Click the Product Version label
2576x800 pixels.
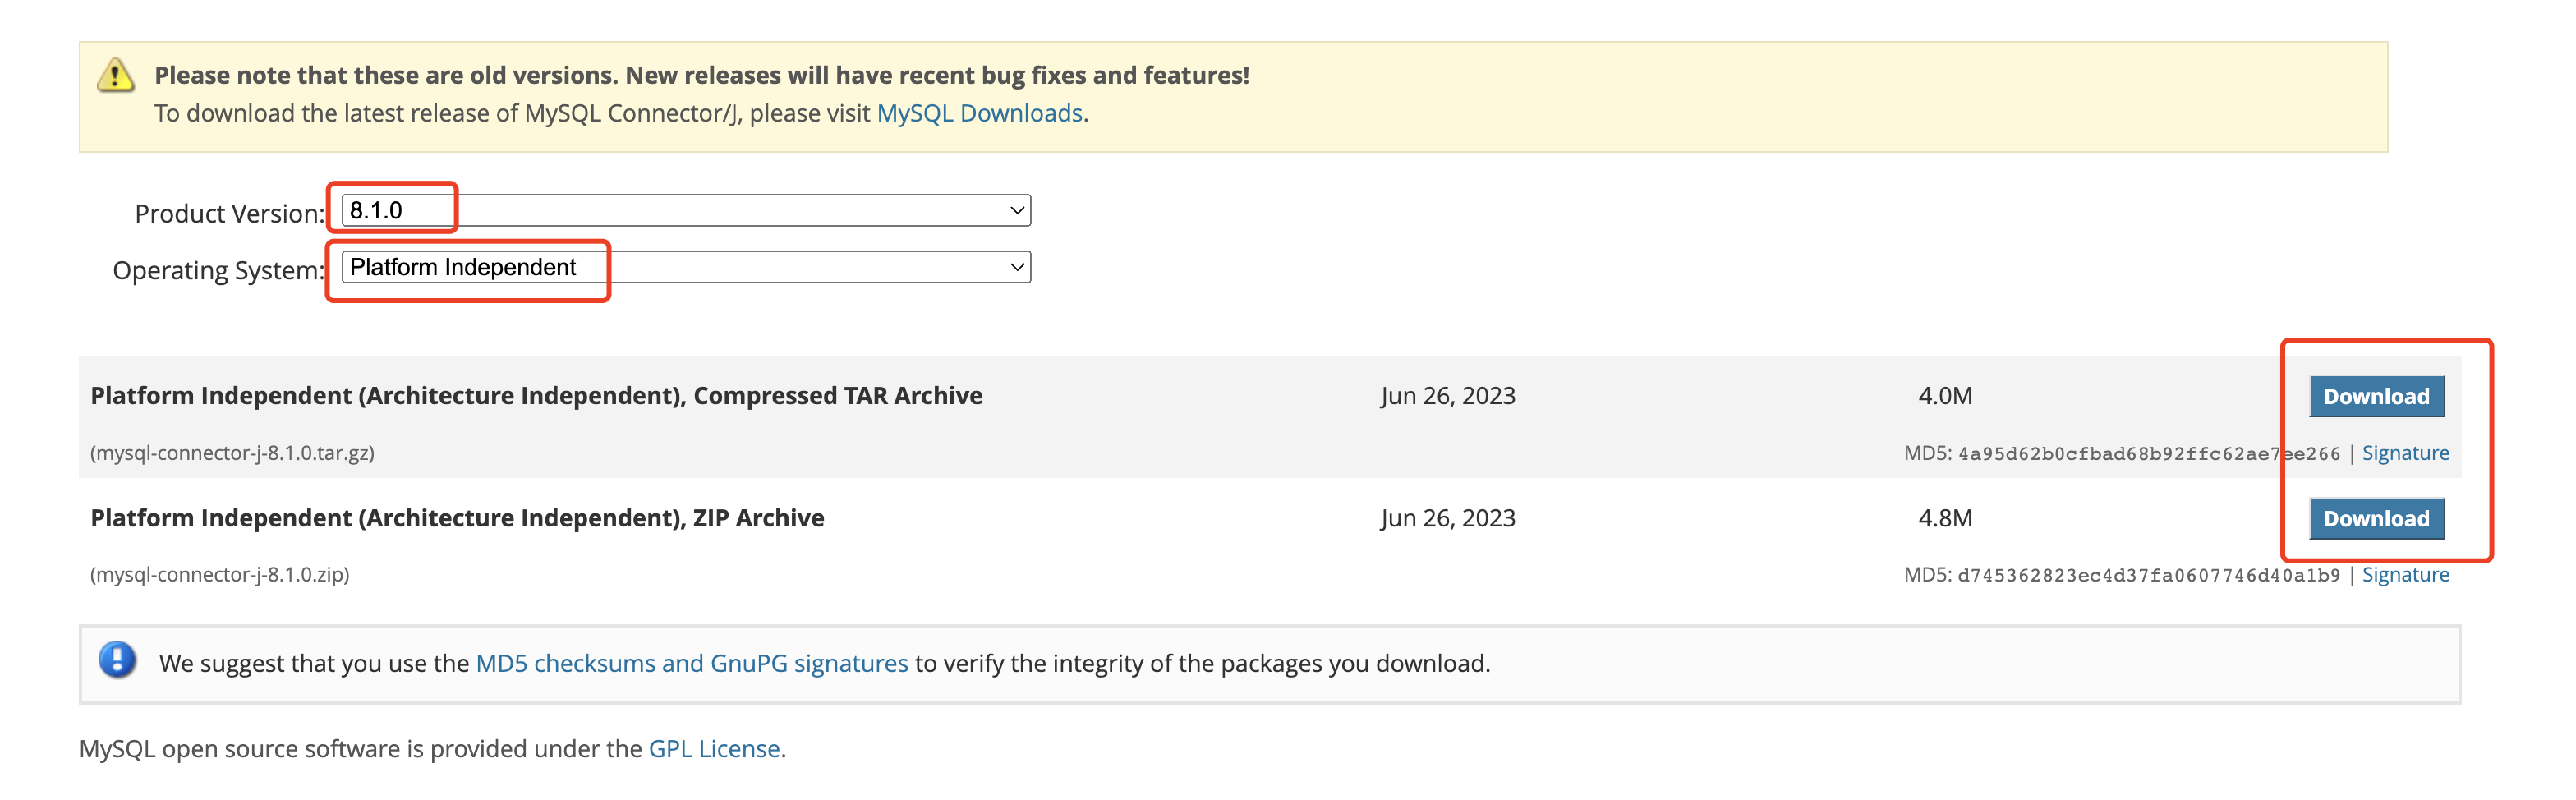tap(230, 213)
